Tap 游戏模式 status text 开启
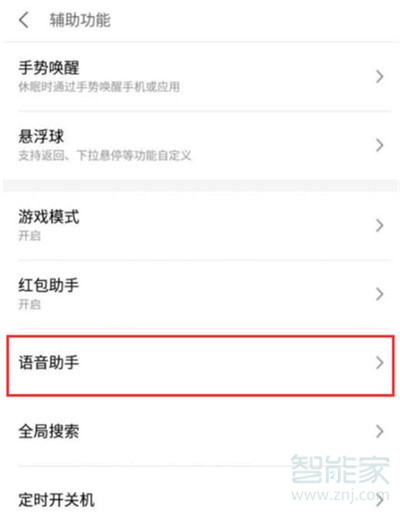This screenshot has height=514, width=400. [x=29, y=236]
